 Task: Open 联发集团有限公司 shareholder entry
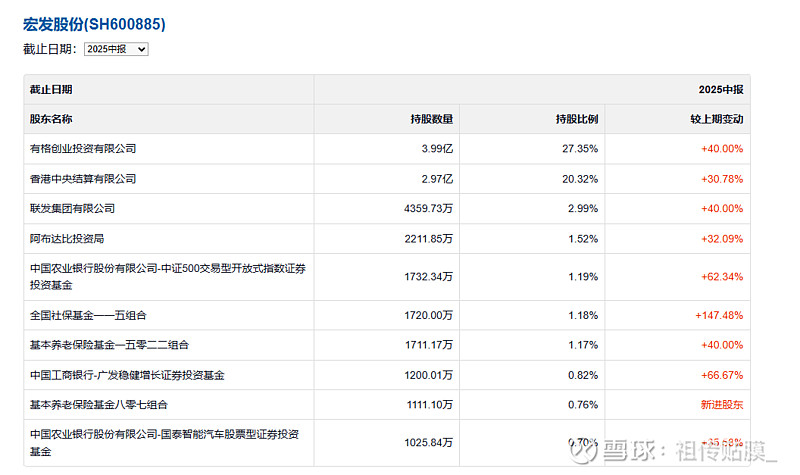pos(73,209)
